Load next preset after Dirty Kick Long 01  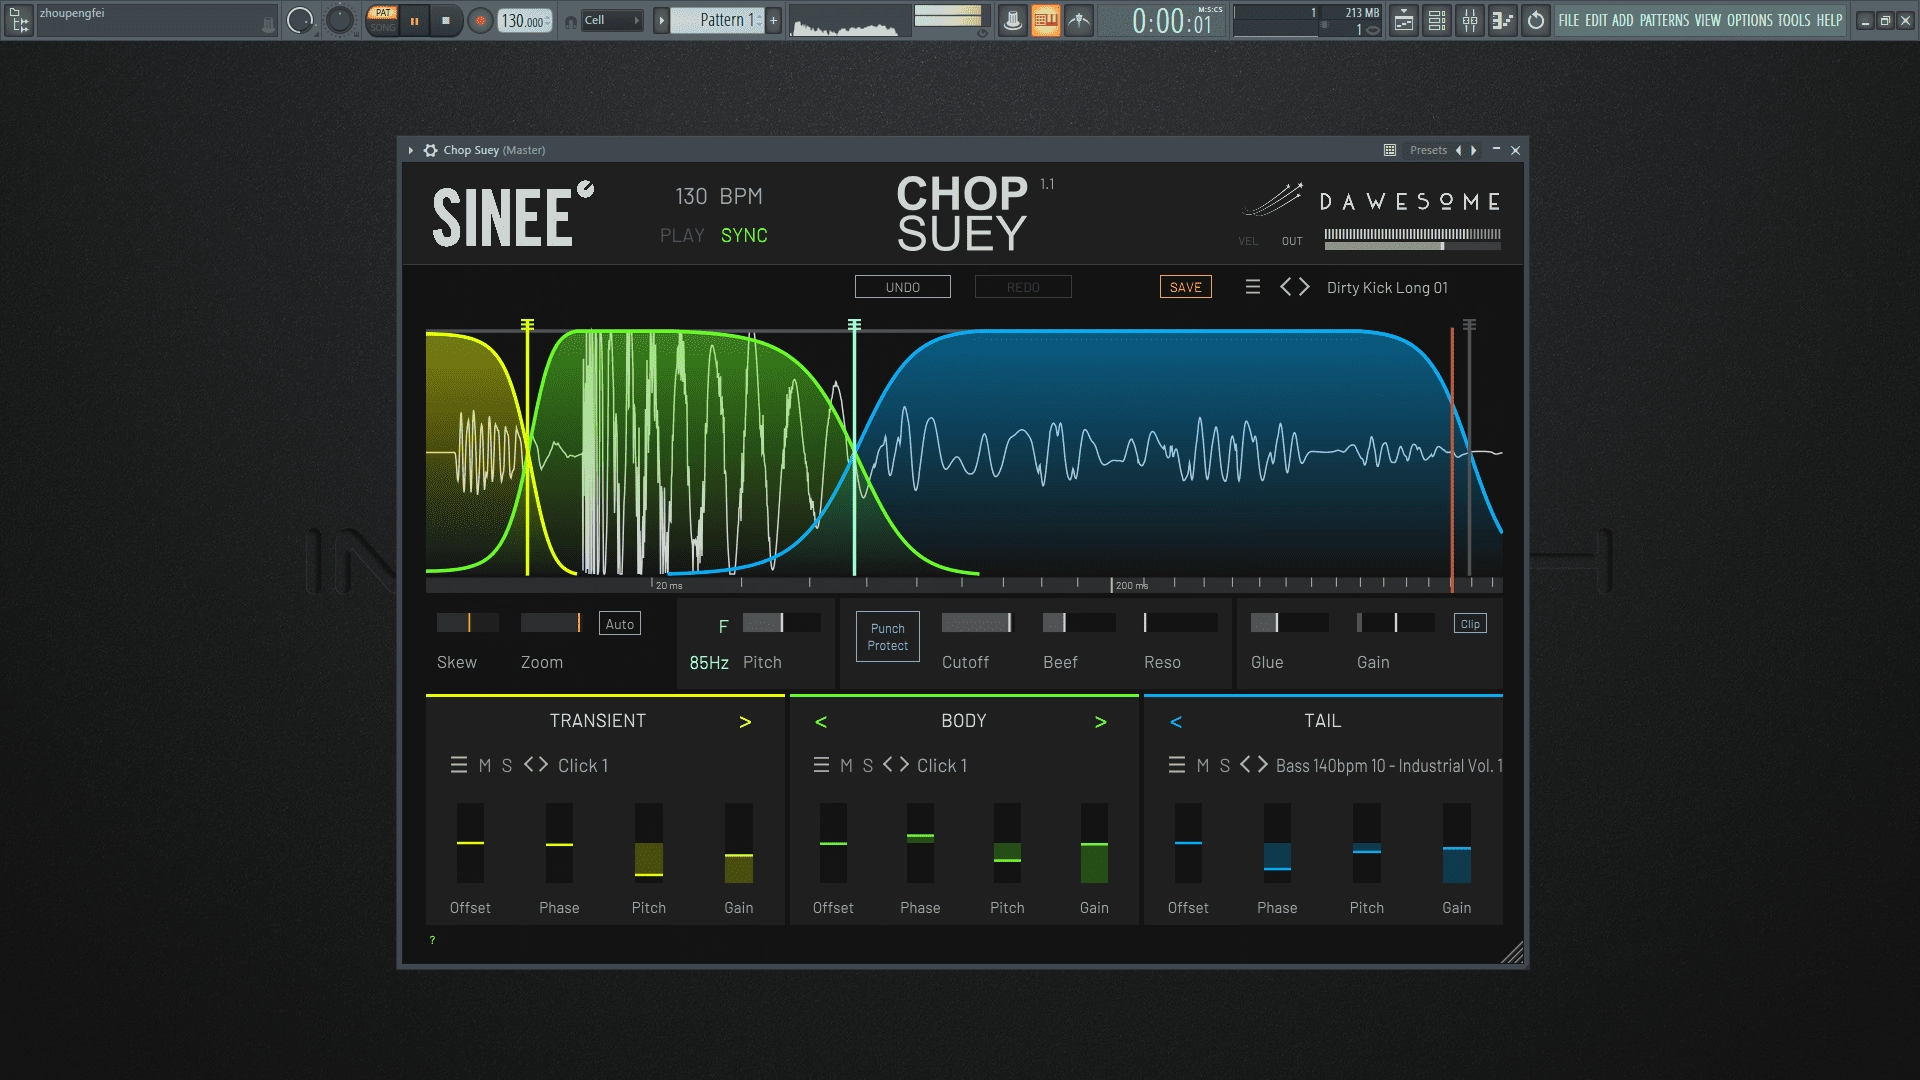tap(1304, 287)
